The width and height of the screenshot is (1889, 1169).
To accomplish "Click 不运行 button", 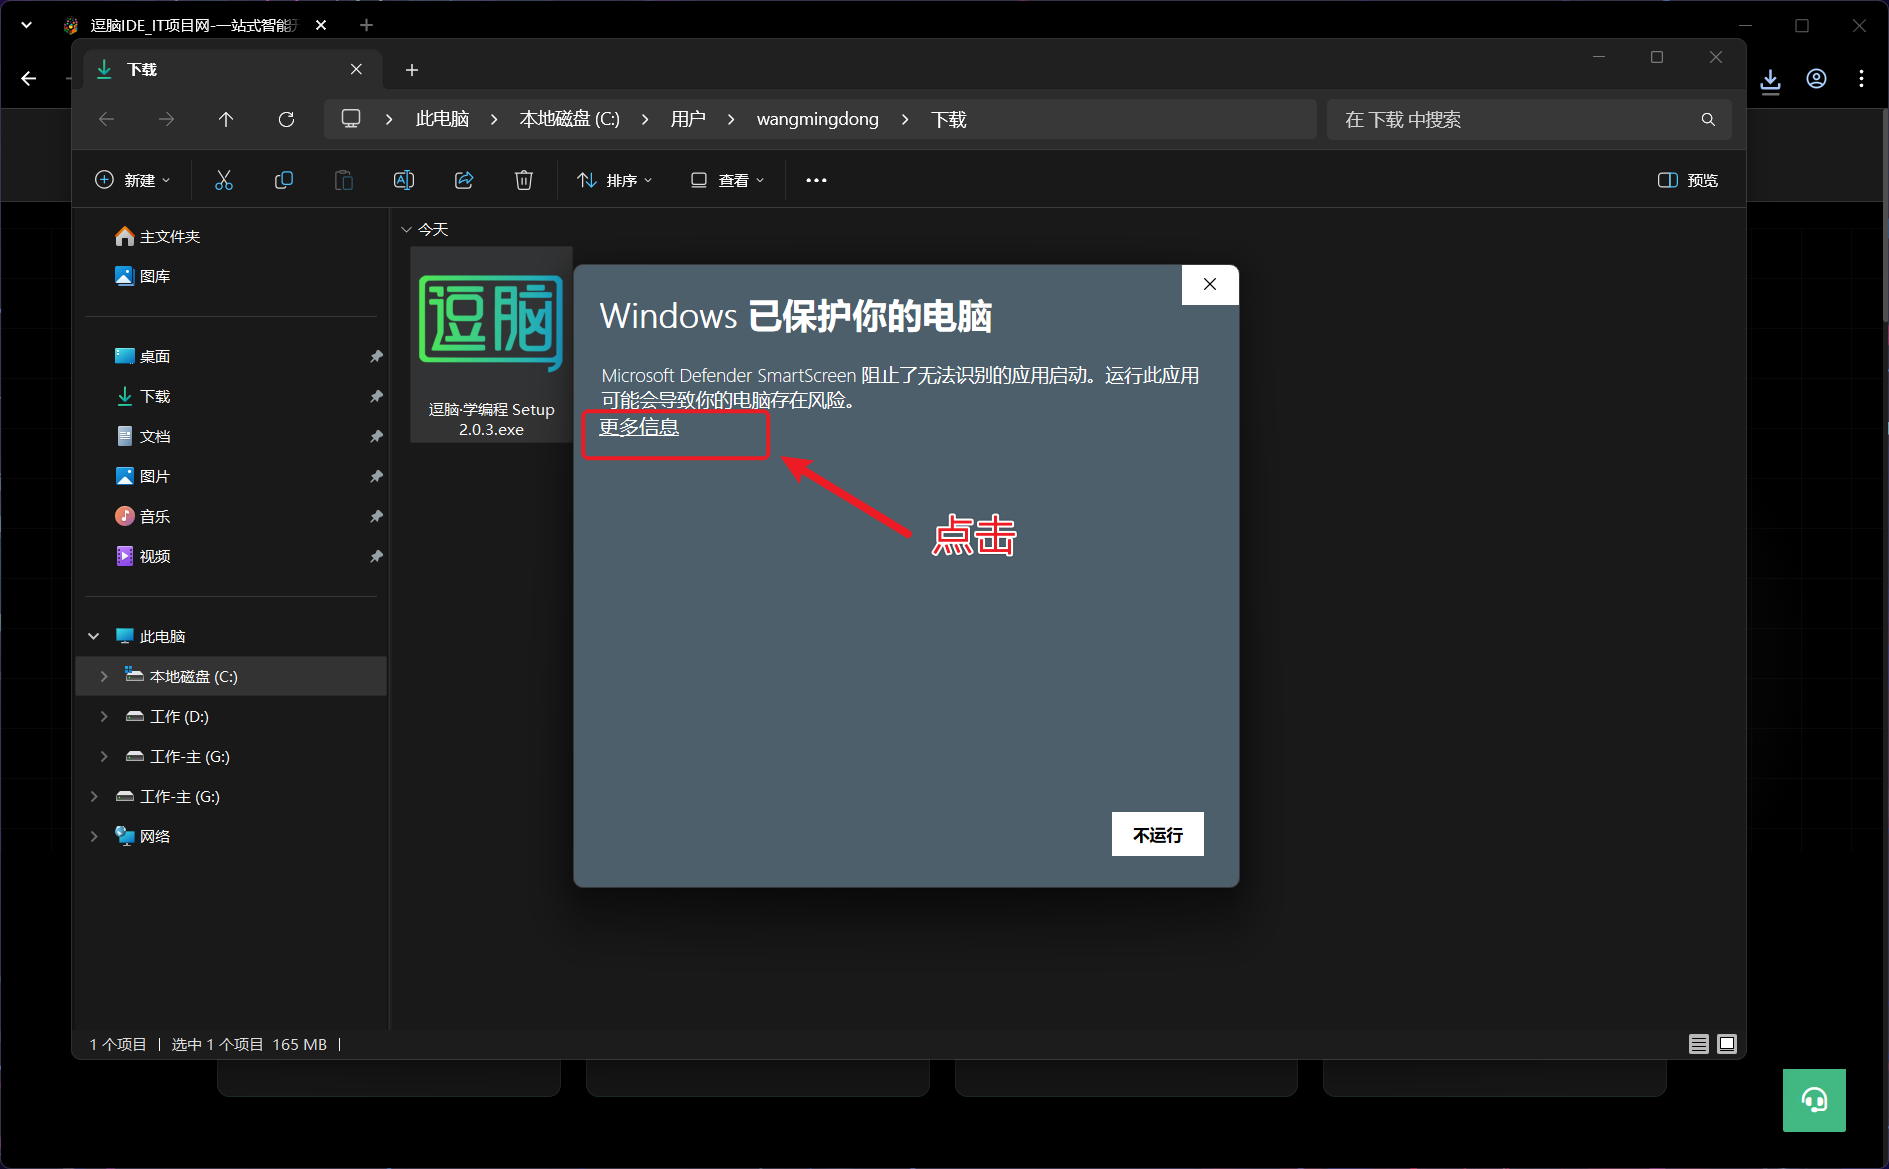I will pos(1158,834).
